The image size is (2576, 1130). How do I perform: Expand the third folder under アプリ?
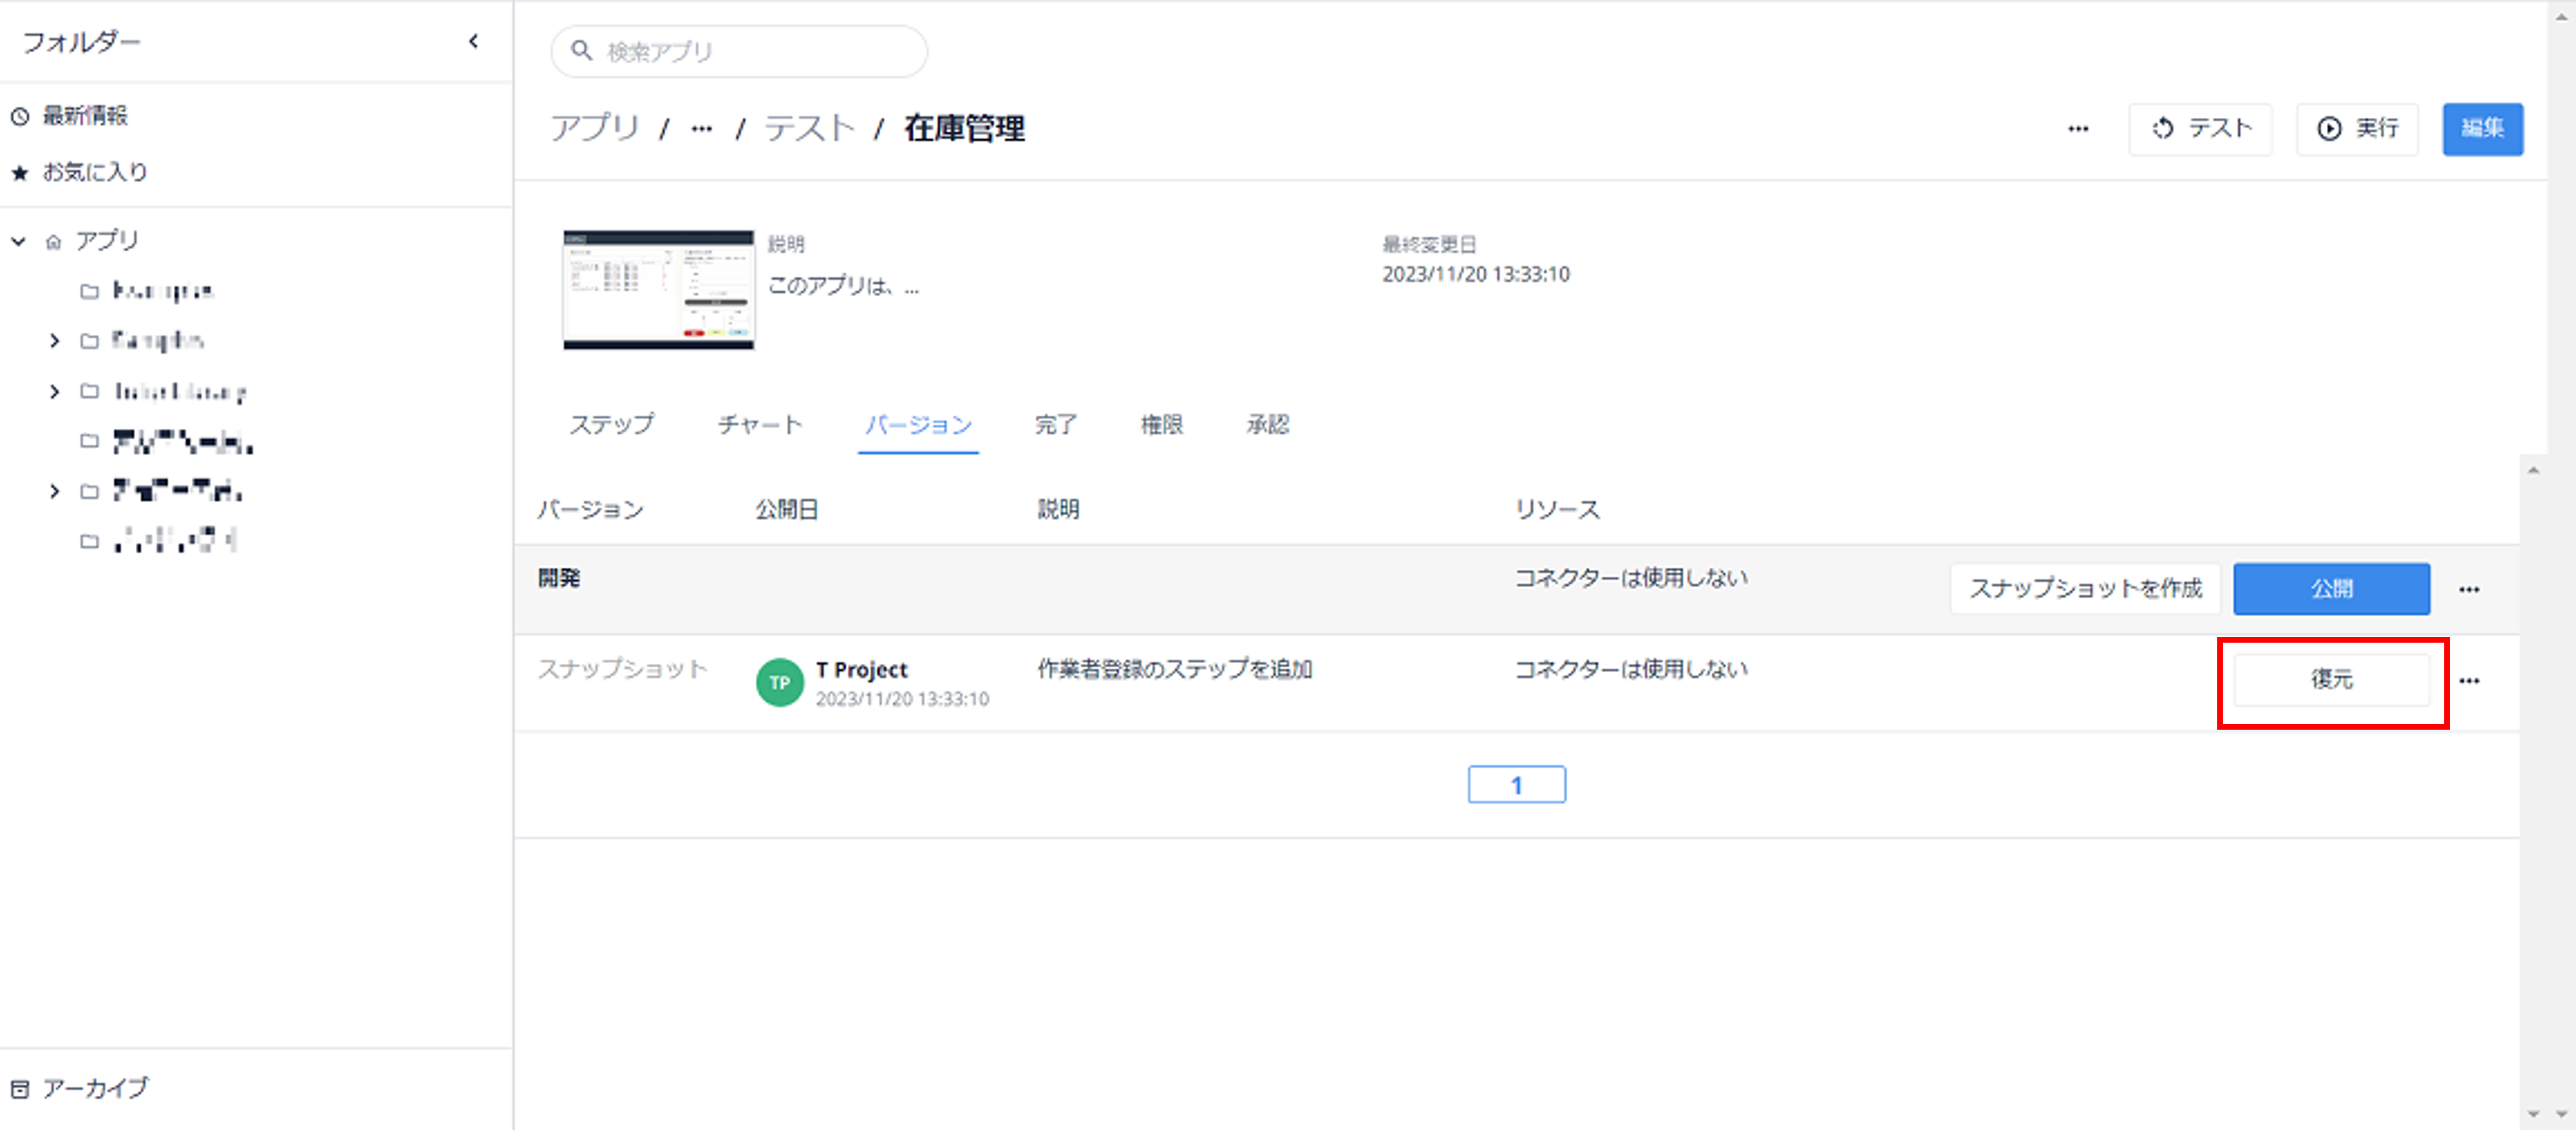tap(54, 391)
